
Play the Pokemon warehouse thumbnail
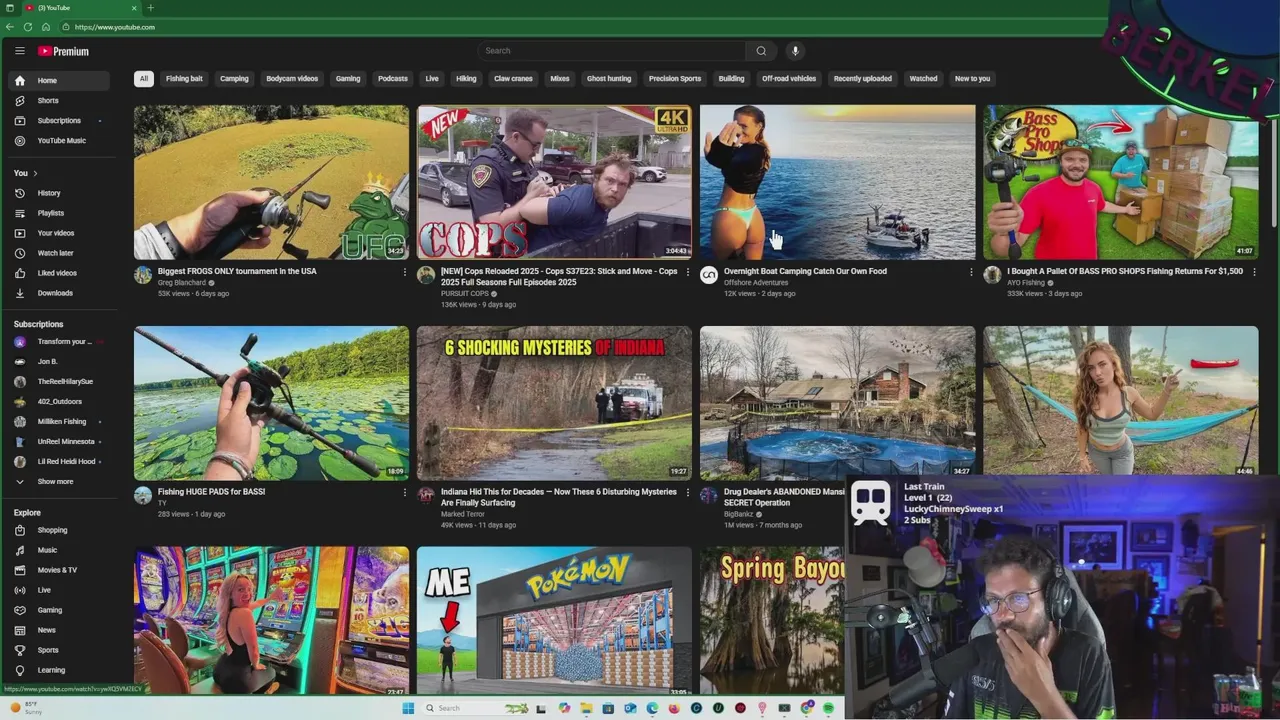tap(554, 621)
